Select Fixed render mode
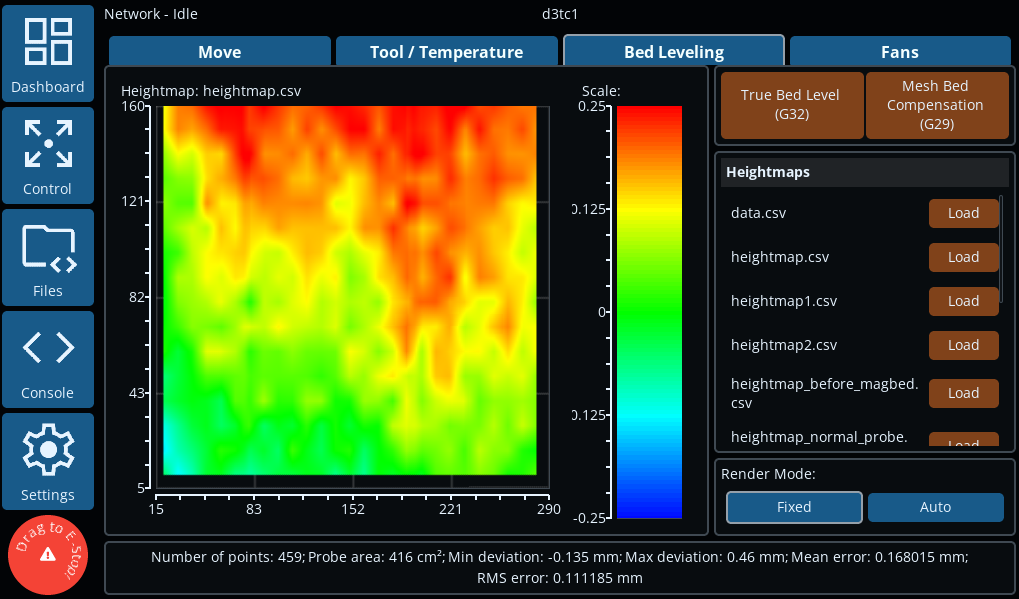 794,507
